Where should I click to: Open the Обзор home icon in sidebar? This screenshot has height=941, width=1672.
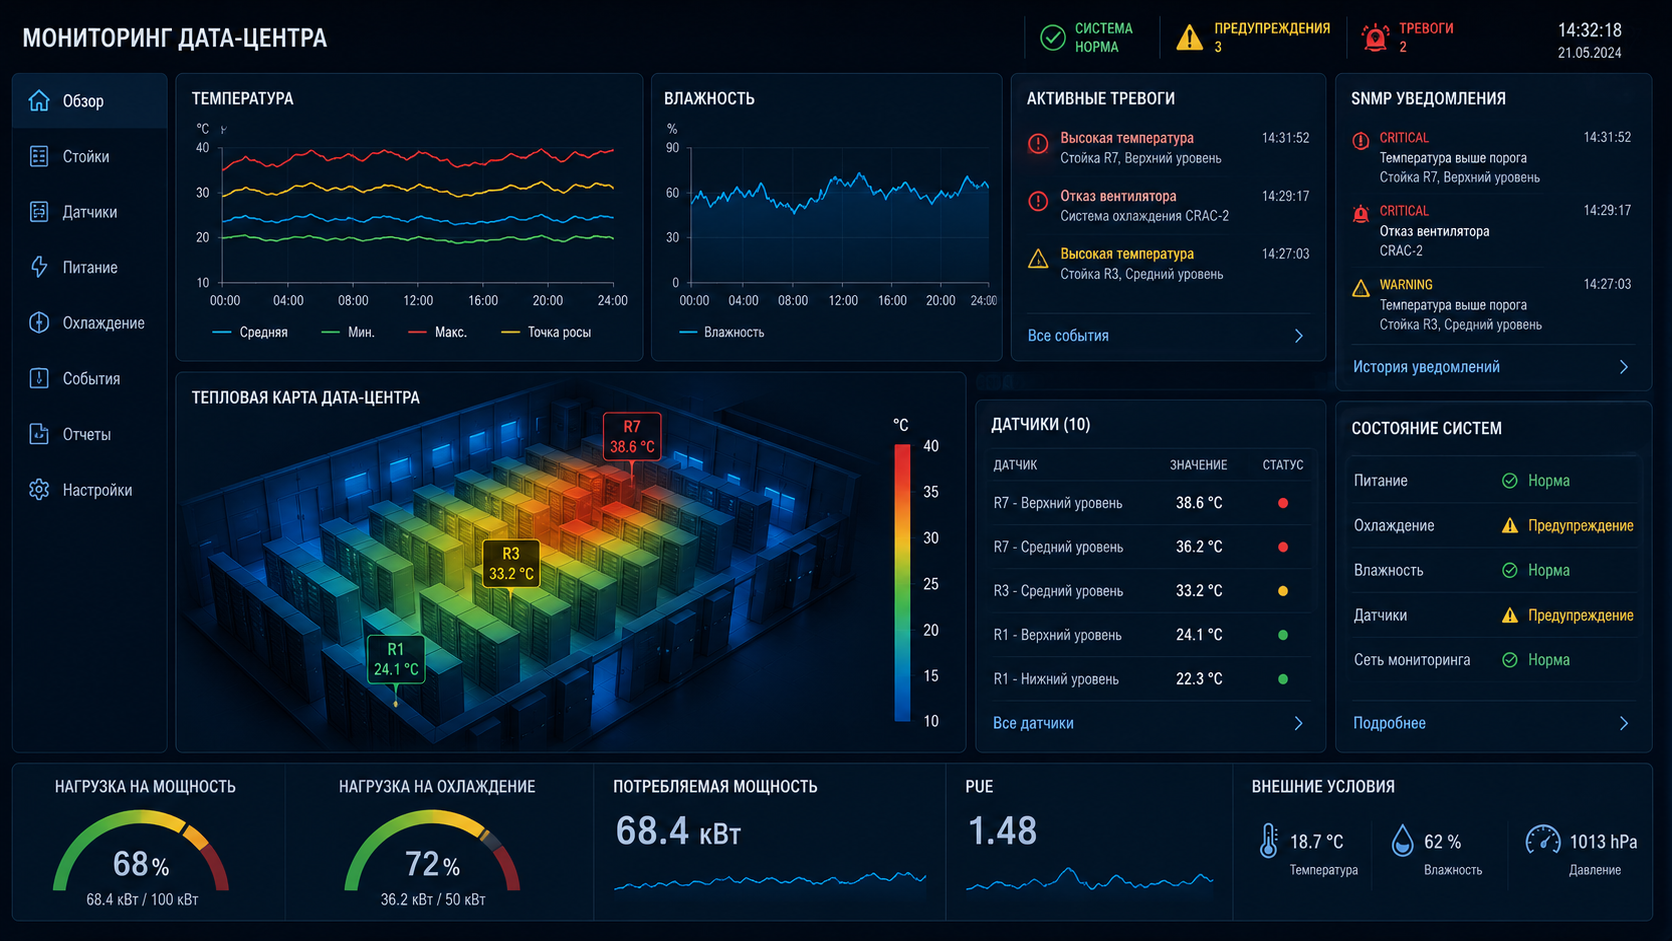click(x=39, y=101)
